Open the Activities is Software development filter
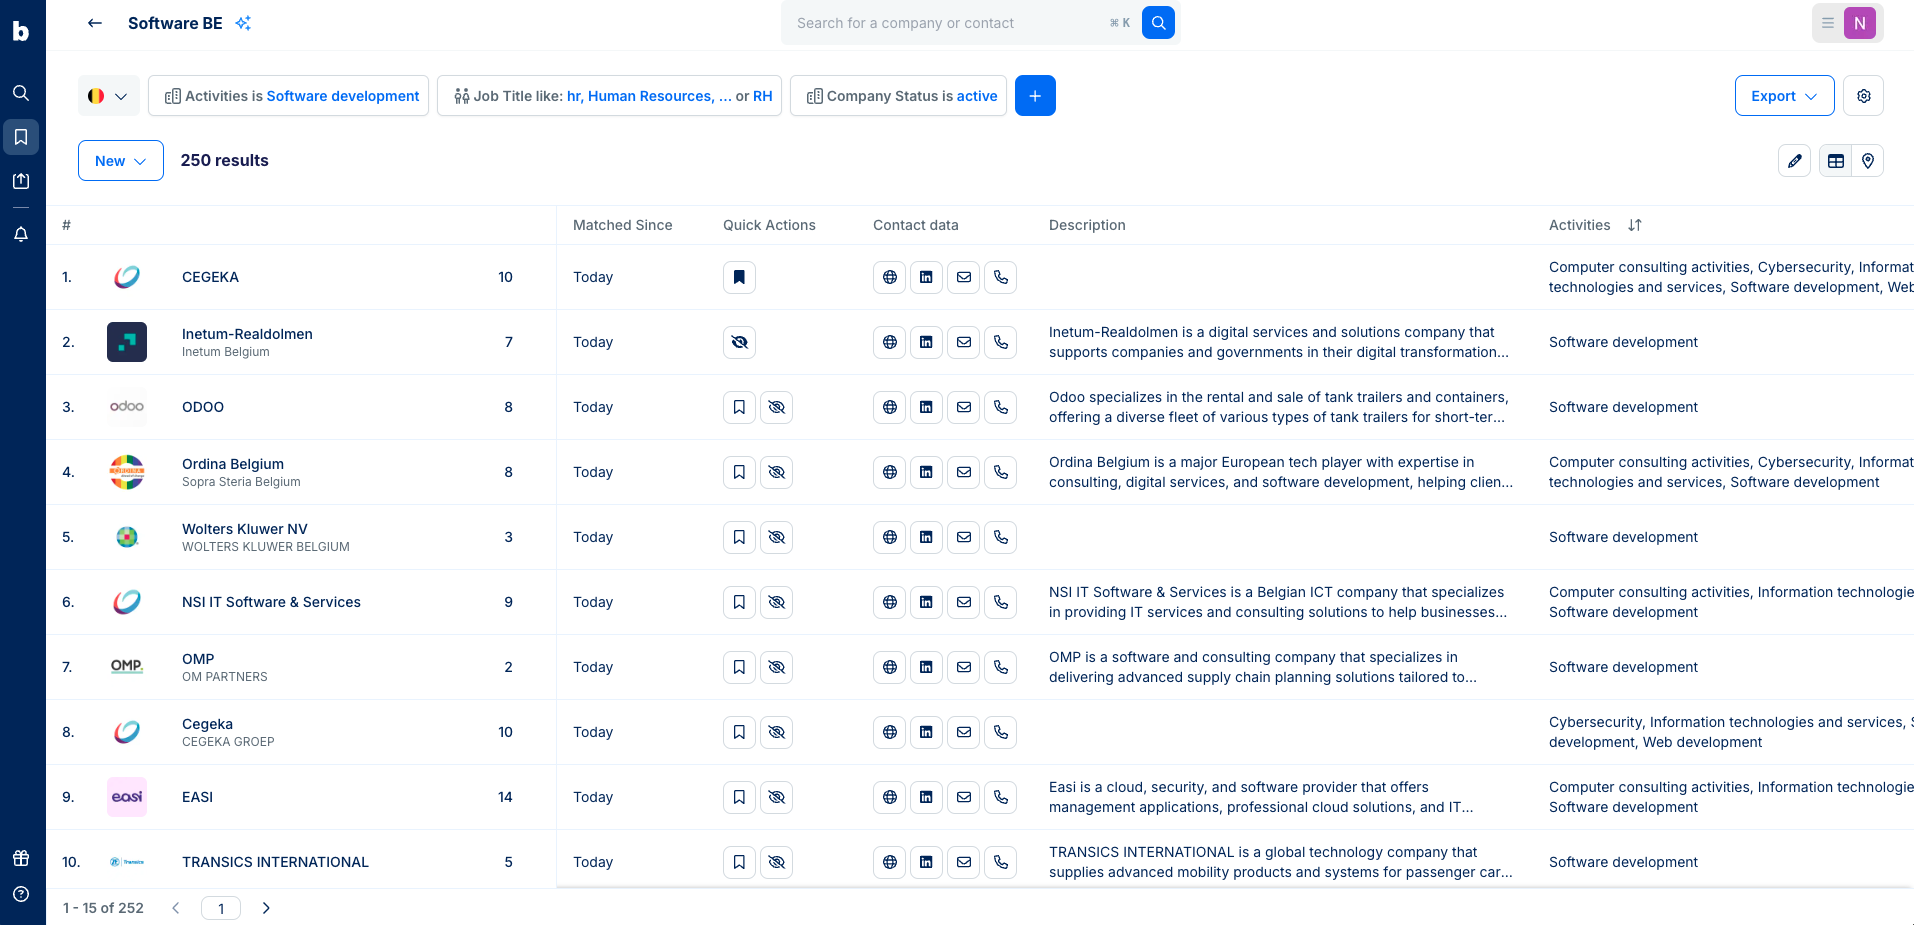 tap(288, 96)
